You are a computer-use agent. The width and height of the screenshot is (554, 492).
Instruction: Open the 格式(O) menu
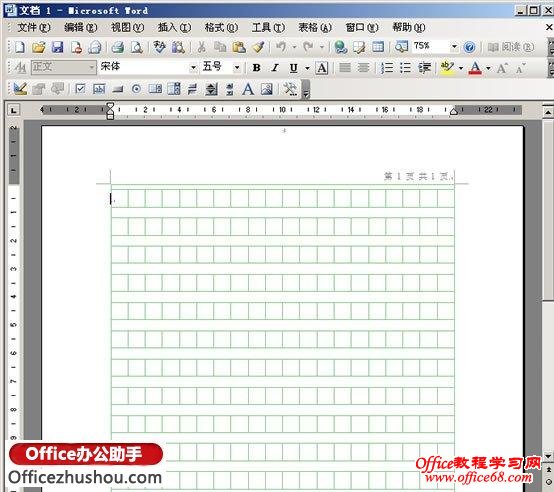[221, 27]
